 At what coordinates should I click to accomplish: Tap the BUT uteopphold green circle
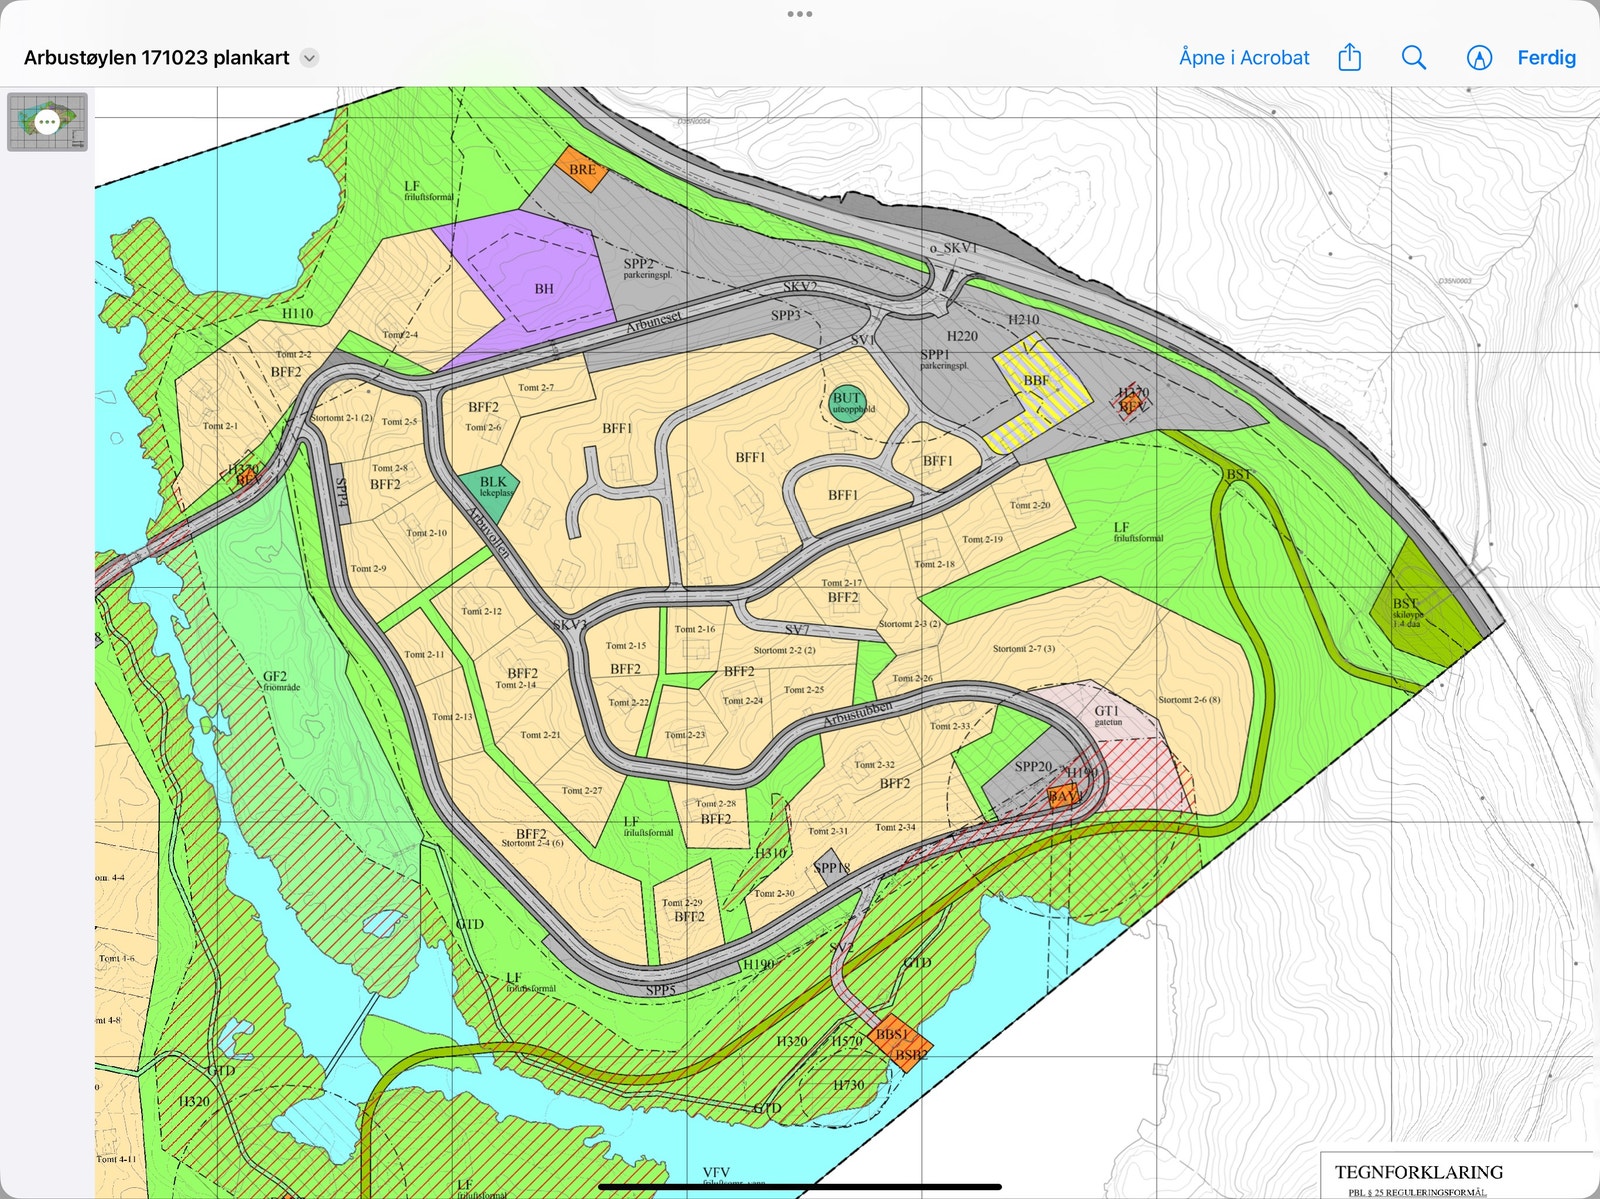tap(847, 402)
